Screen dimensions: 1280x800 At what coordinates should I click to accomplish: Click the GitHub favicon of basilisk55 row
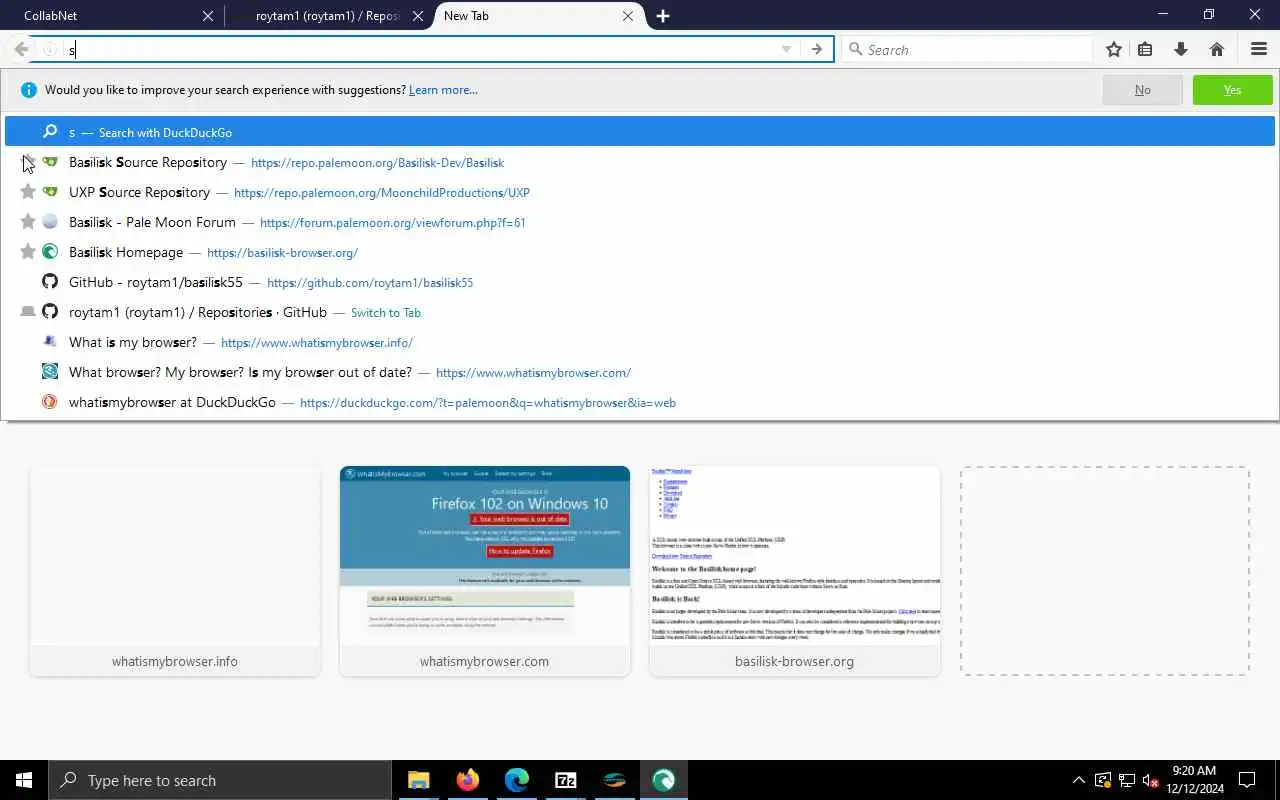[x=50, y=282]
